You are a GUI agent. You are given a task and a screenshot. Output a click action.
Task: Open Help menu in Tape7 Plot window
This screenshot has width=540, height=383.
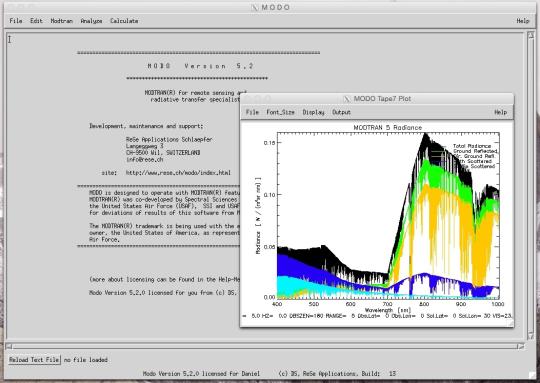click(500, 112)
